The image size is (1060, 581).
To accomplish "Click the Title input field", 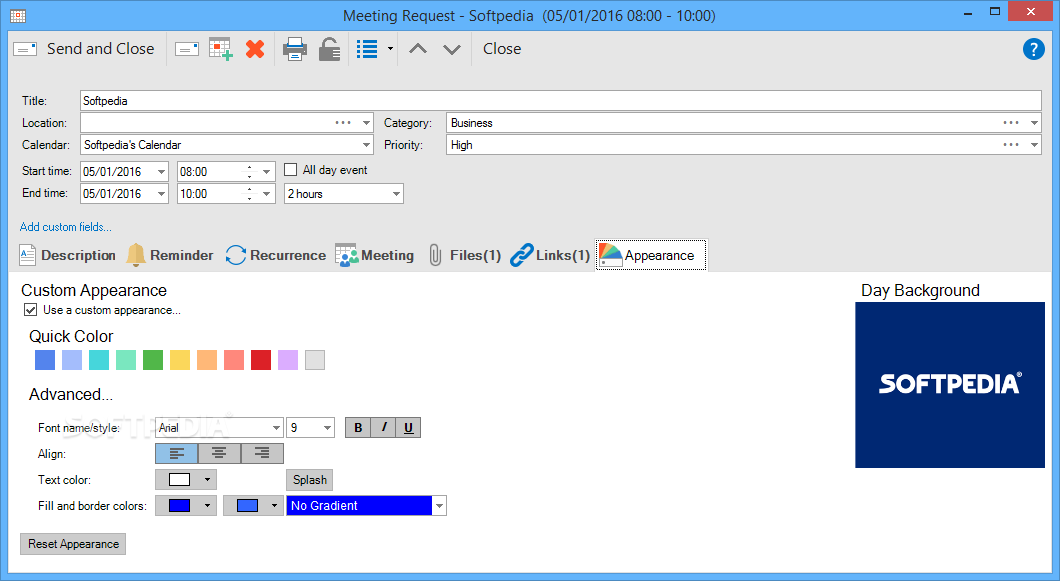I will (x=560, y=101).
